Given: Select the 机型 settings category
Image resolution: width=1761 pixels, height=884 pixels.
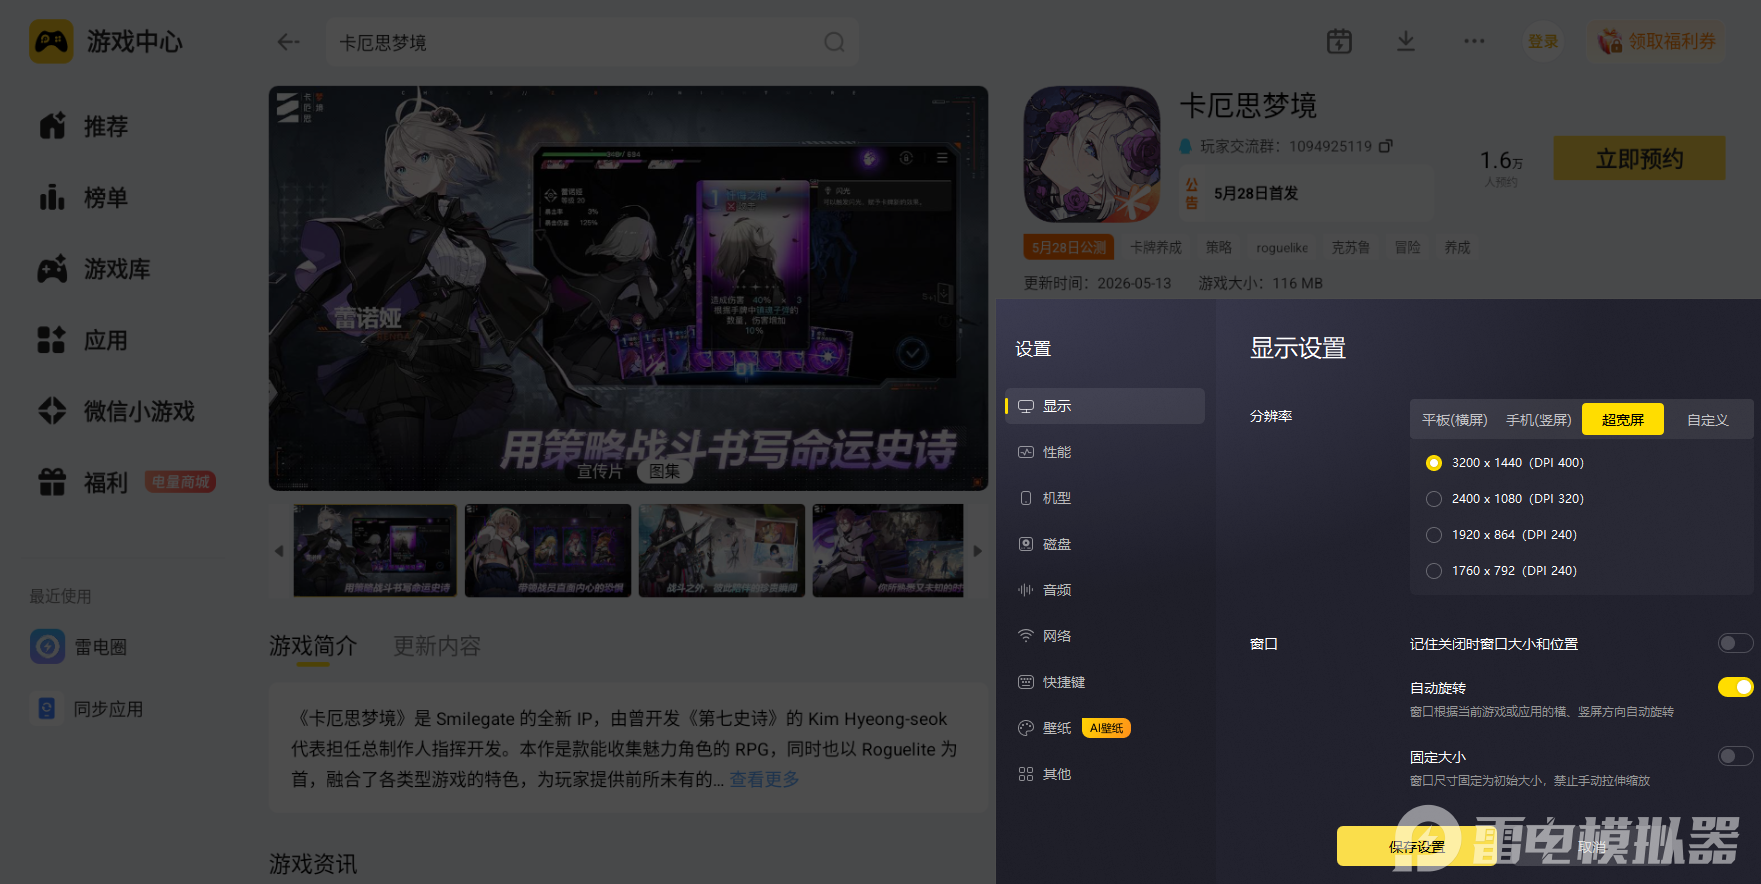Looking at the screenshot, I should click(x=1105, y=498).
